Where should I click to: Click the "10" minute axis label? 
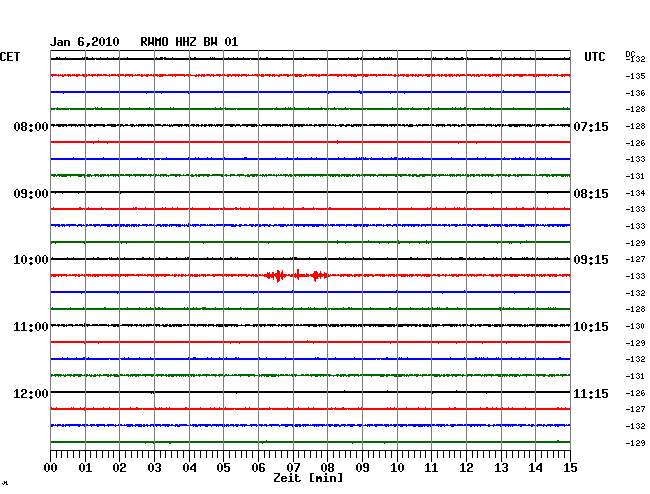[397, 468]
